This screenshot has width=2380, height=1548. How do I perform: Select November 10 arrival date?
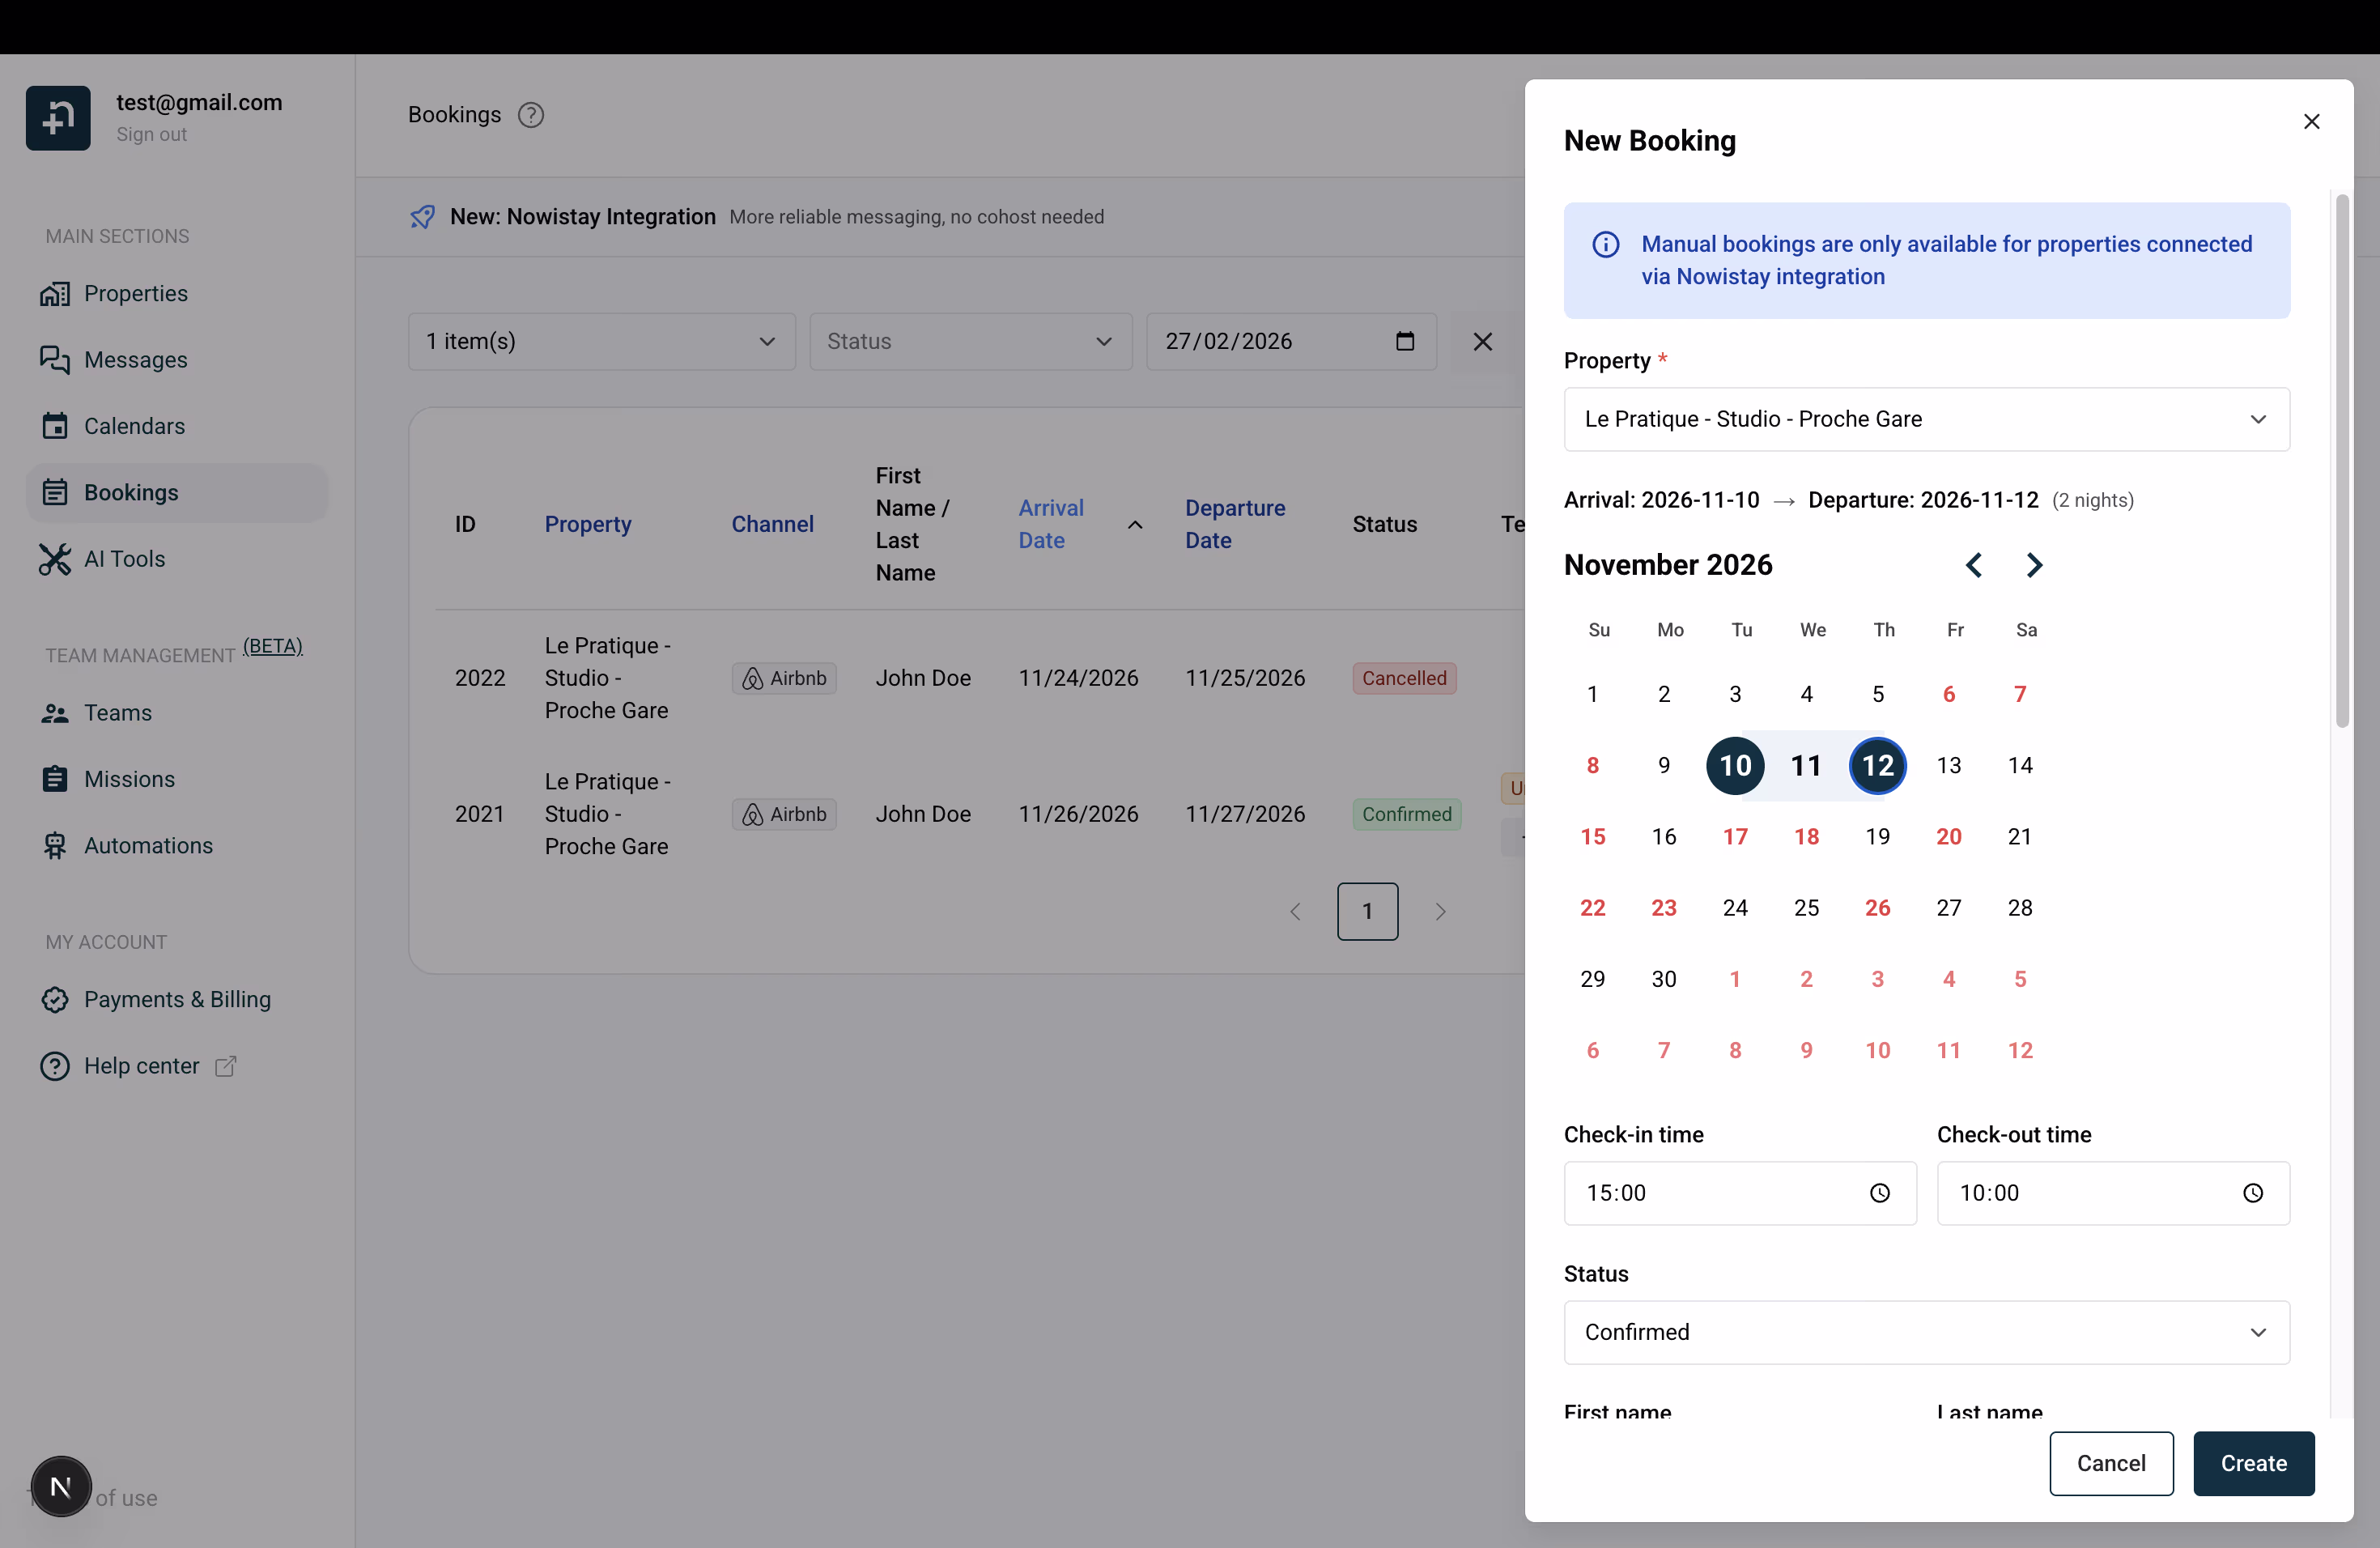click(1735, 766)
